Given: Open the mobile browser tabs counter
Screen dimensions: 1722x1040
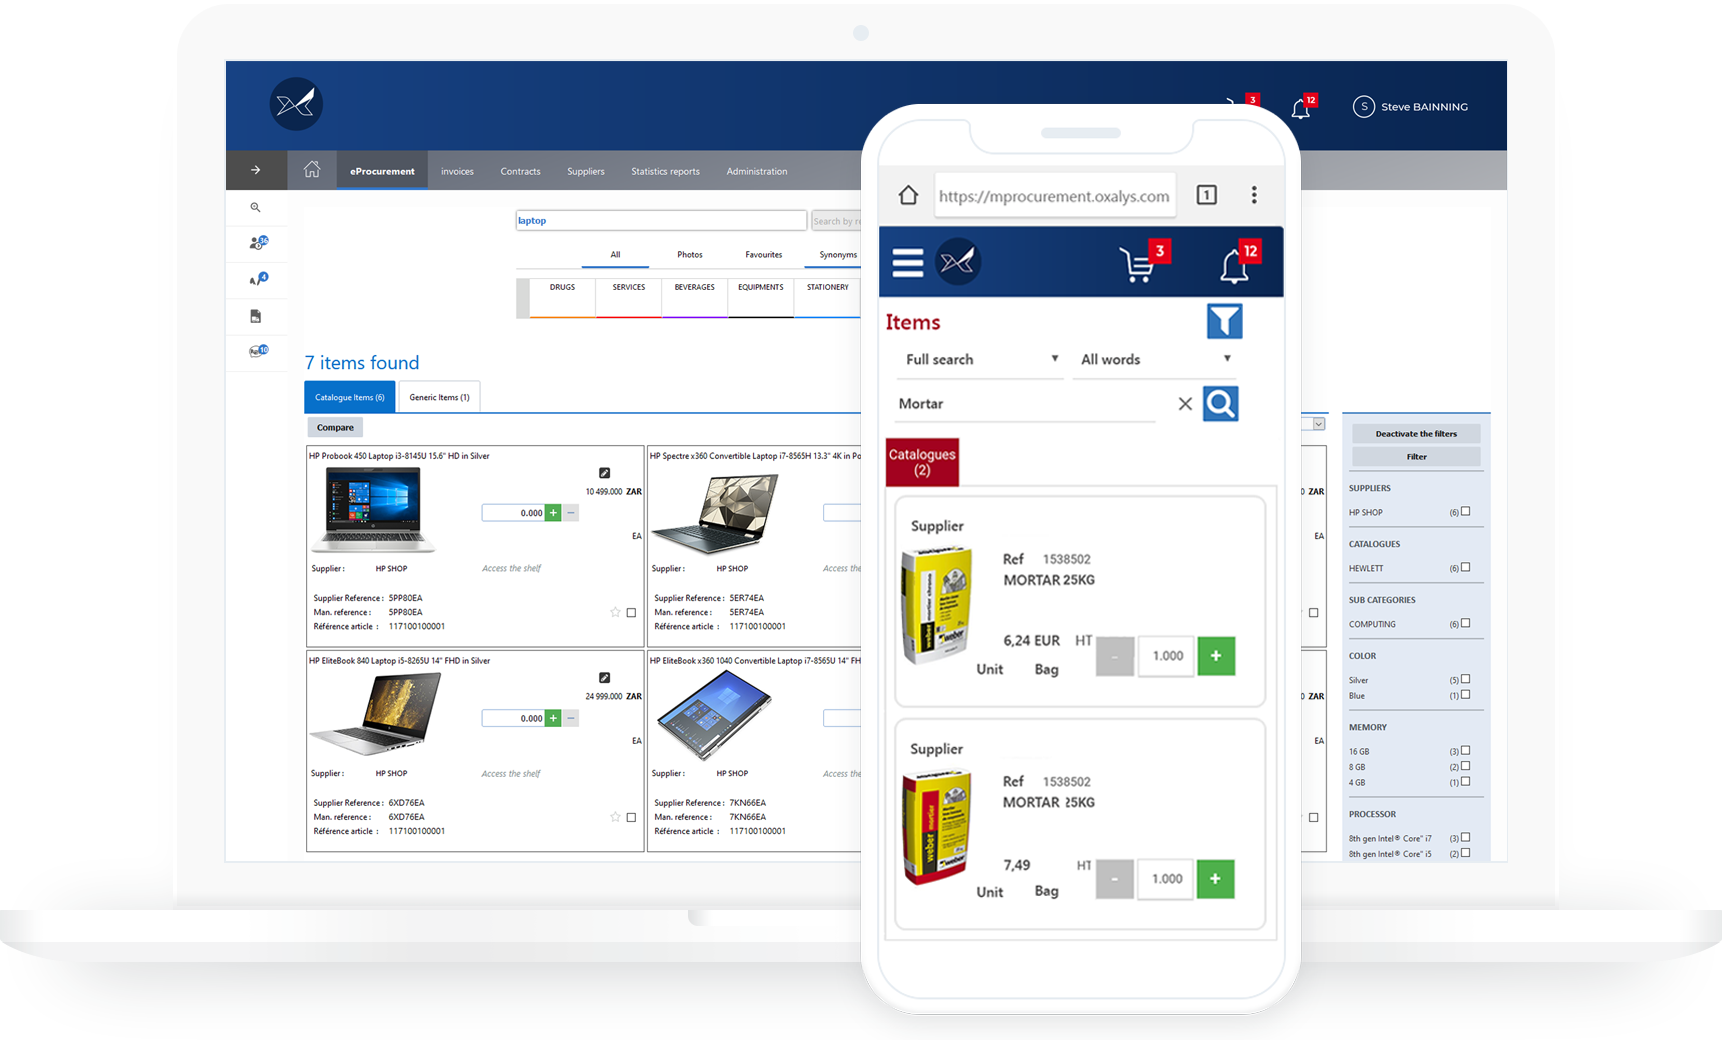Looking at the screenshot, I should click(1207, 195).
